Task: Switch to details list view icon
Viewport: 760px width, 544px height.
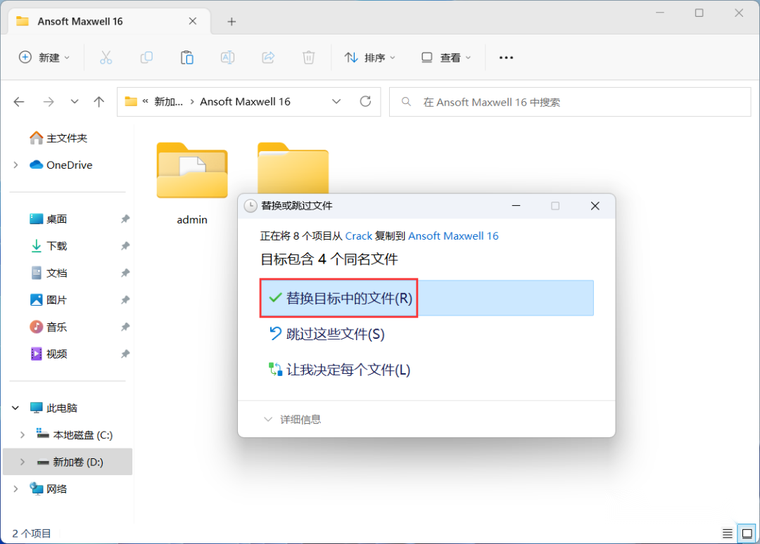Action: coord(727,534)
